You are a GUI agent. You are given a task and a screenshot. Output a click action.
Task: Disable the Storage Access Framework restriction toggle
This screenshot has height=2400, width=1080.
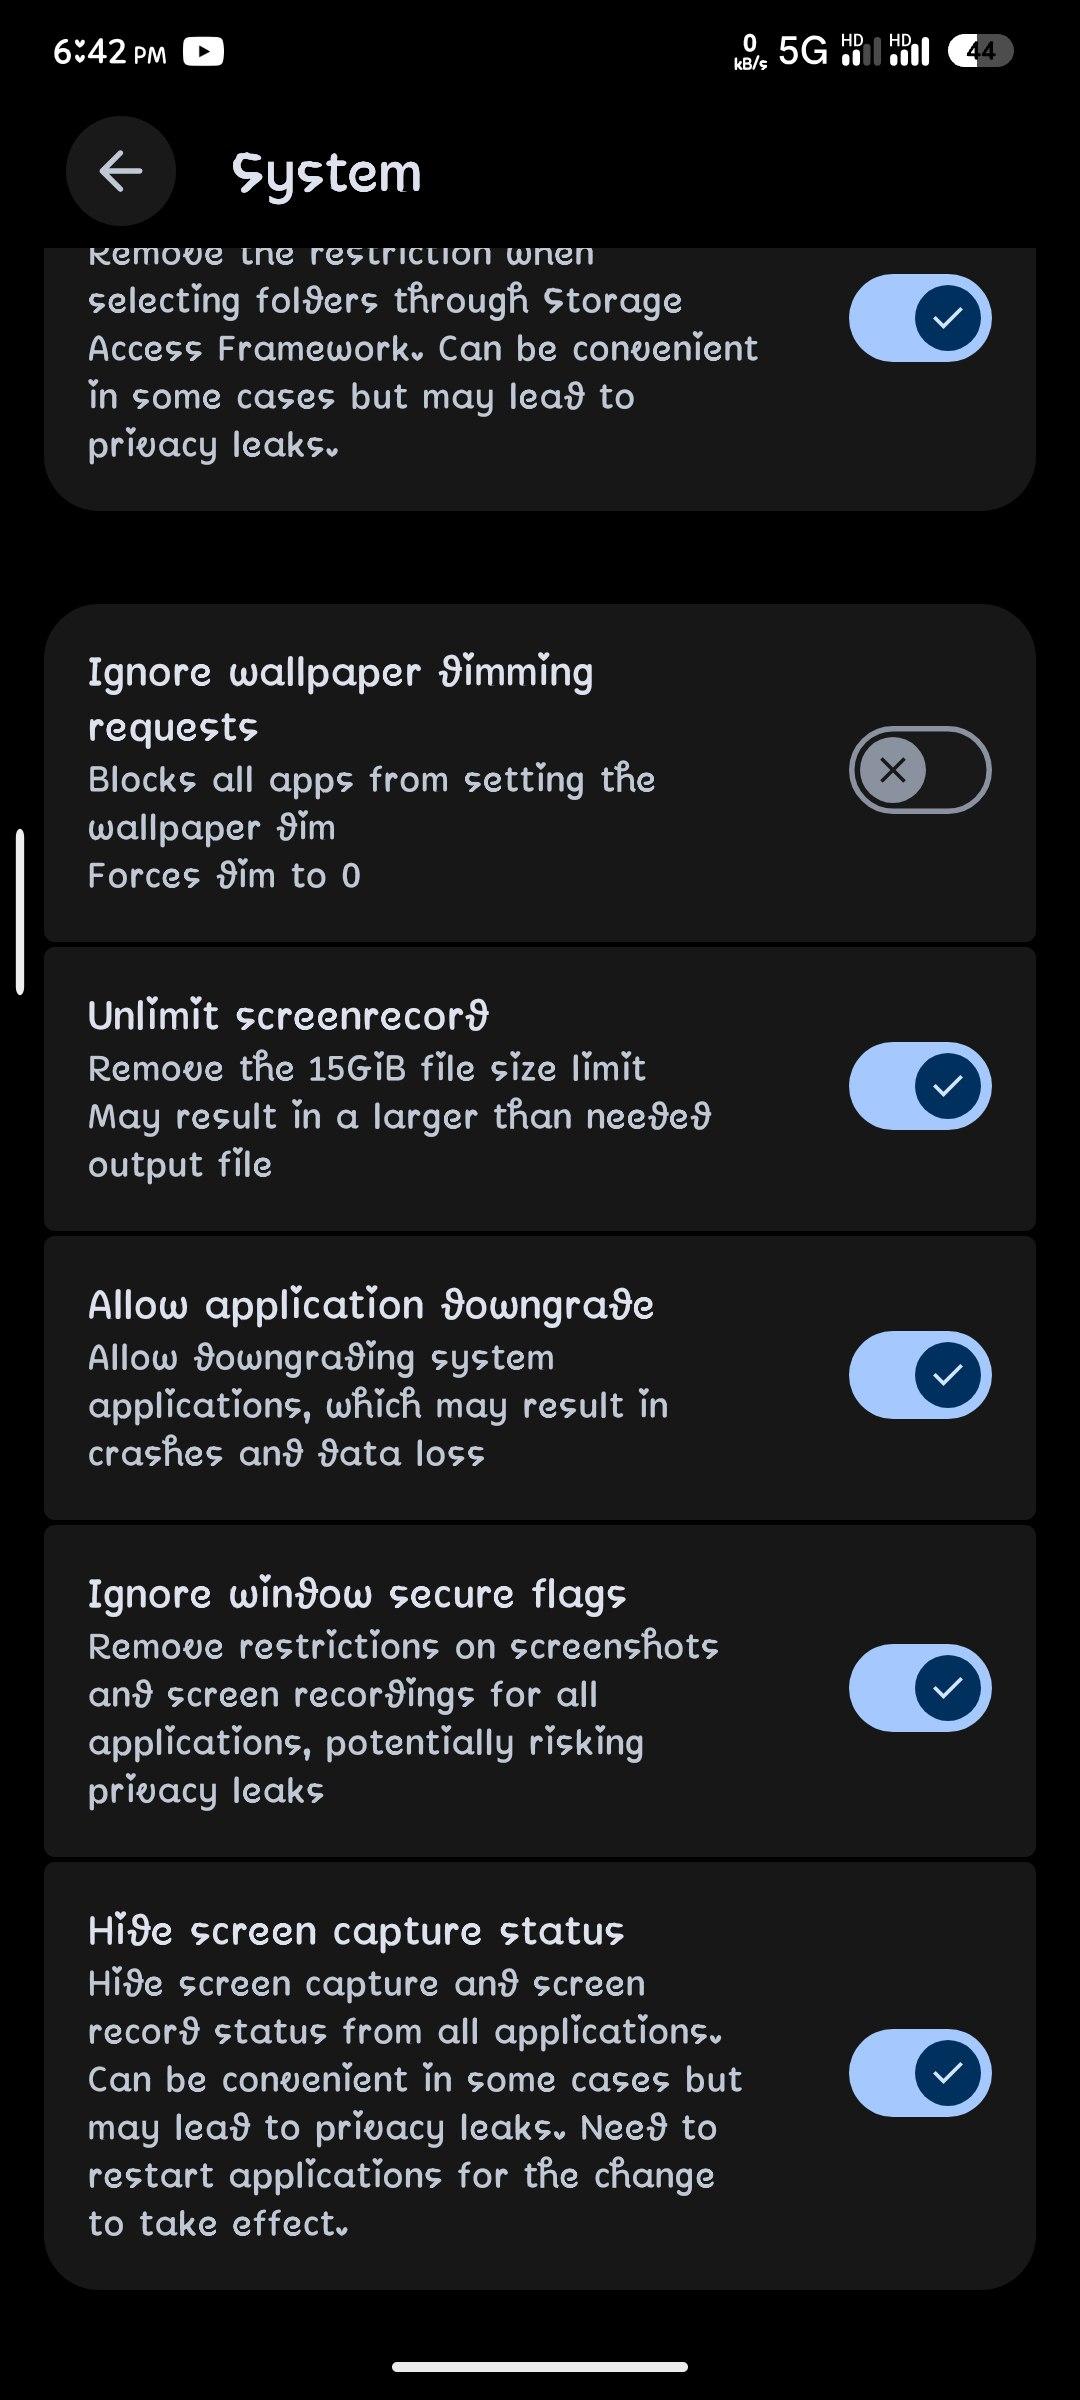pos(919,317)
